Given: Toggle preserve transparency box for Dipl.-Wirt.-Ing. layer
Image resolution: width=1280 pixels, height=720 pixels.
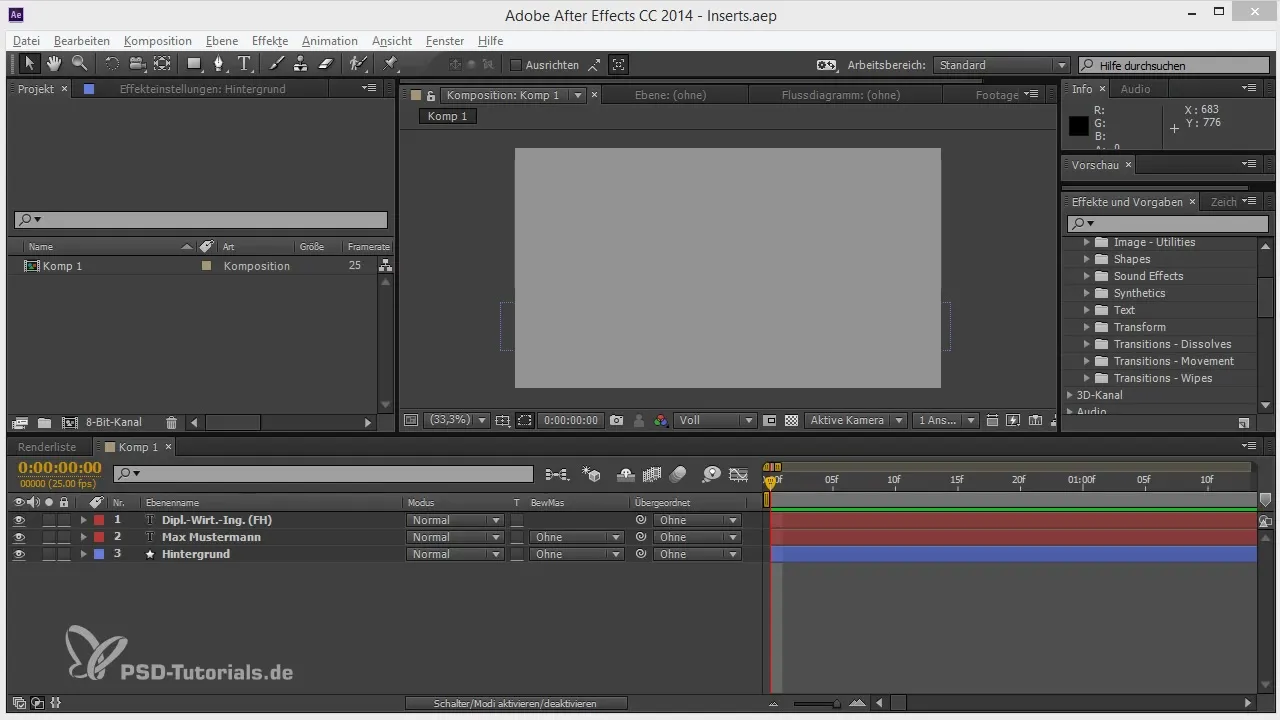Looking at the screenshot, I should point(517,520).
